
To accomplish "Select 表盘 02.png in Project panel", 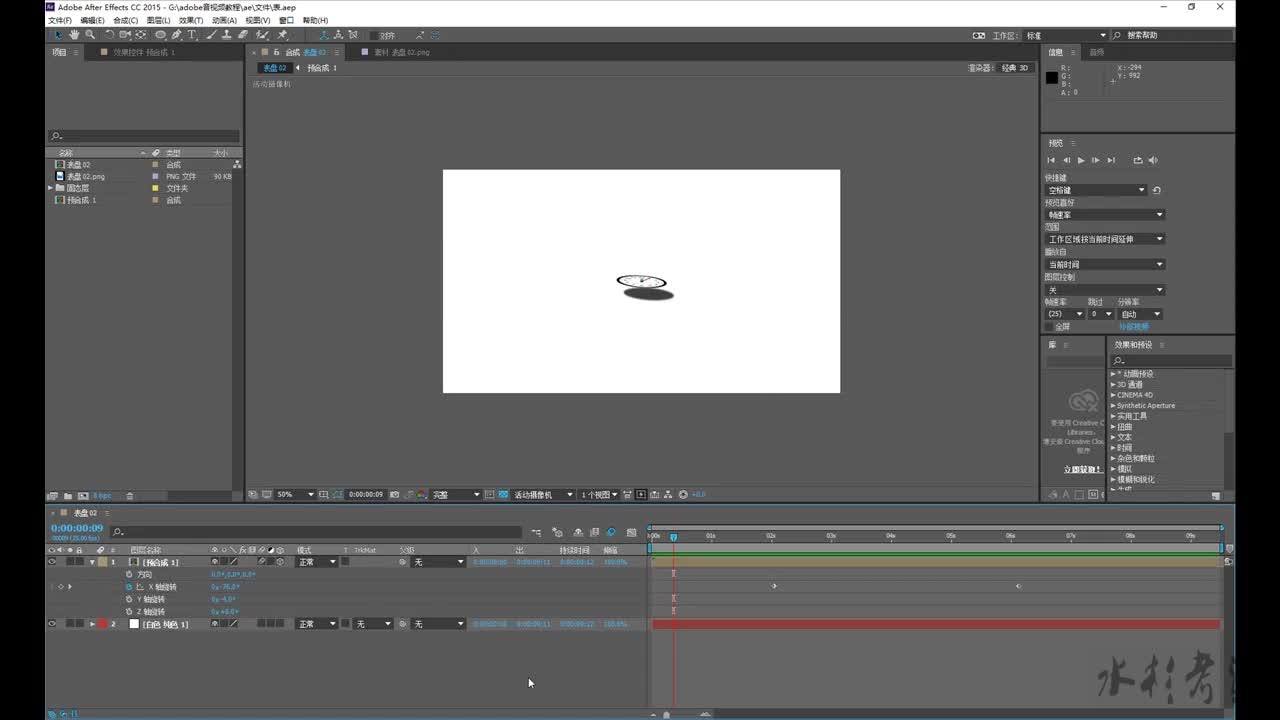I will click(x=86, y=176).
